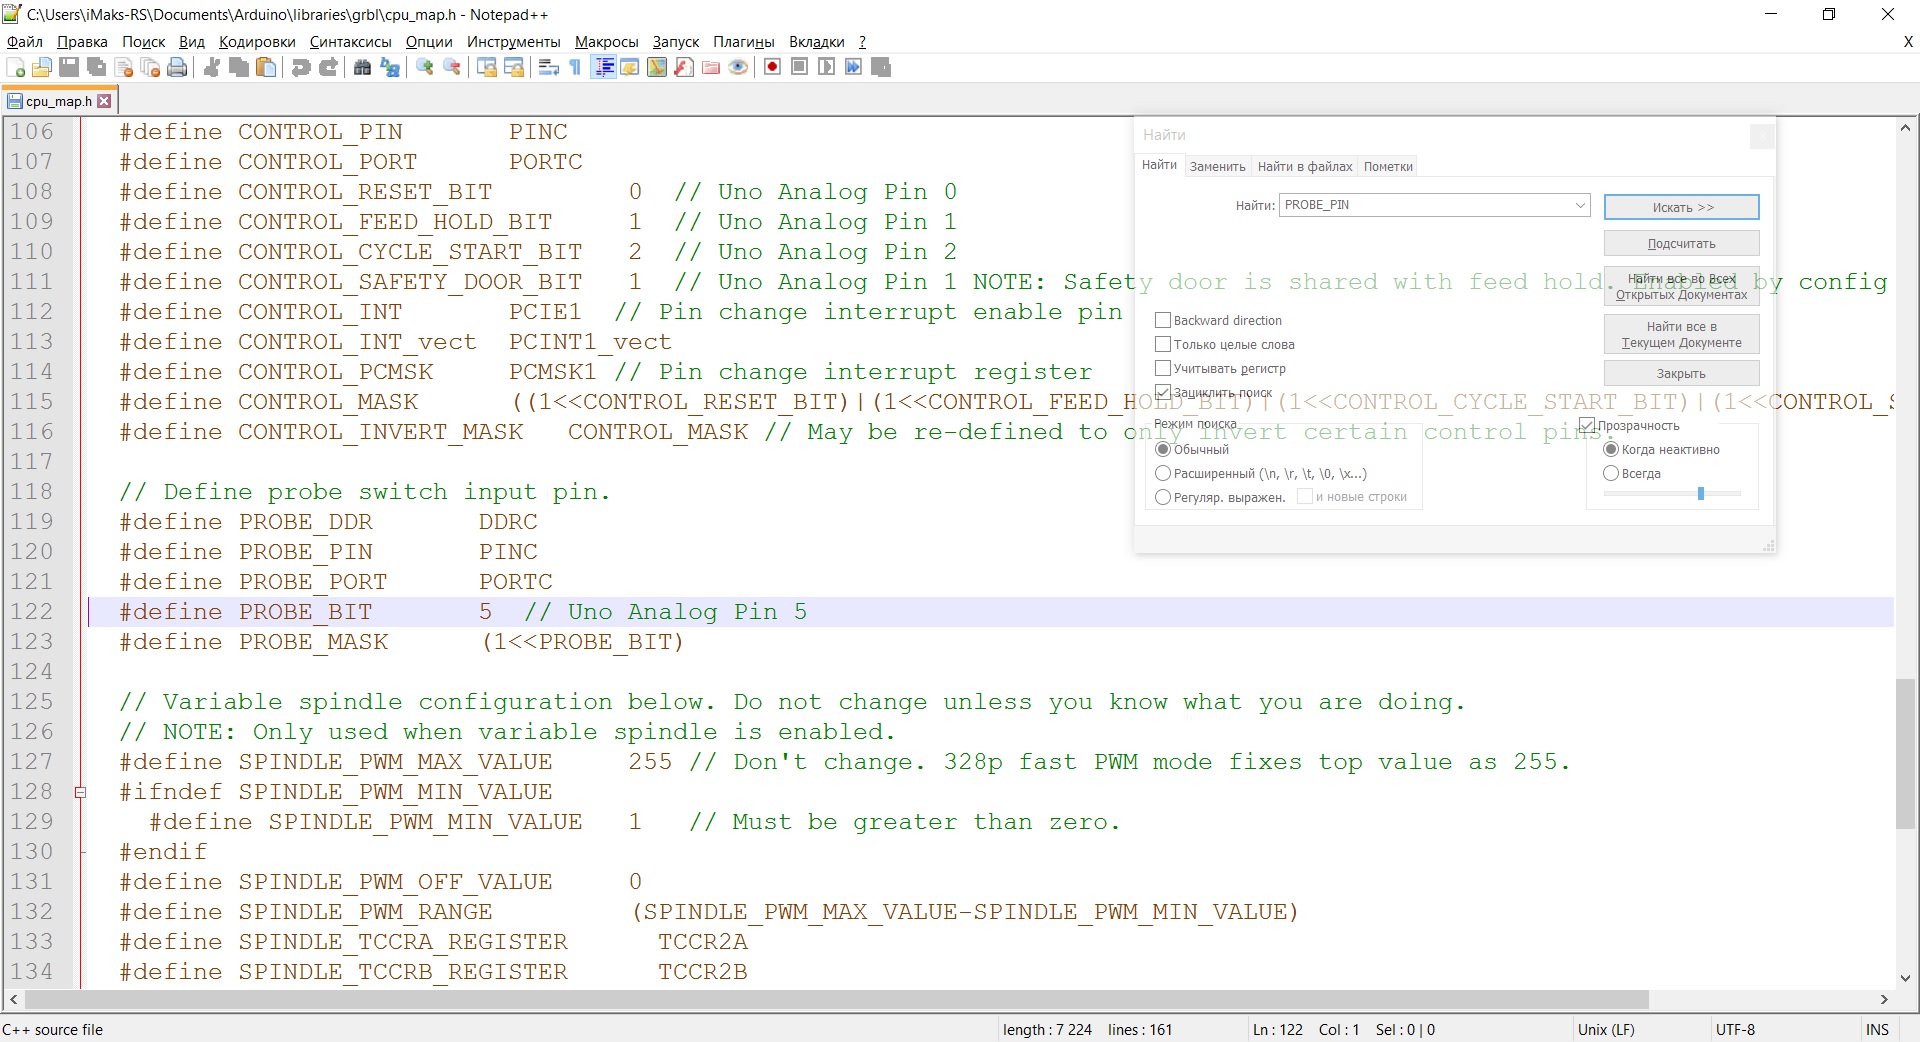Collapse the #ifndef fold at line 128
Viewport: 1920px width, 1042px height.
(x=81, y=792)
